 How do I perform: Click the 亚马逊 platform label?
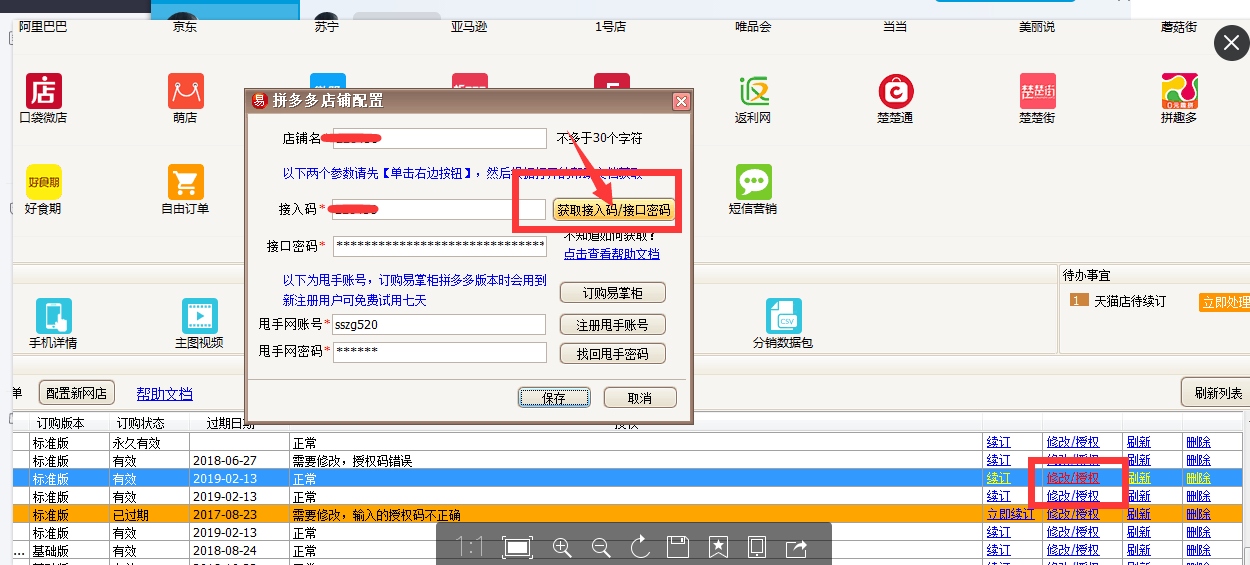coord(469,27)
